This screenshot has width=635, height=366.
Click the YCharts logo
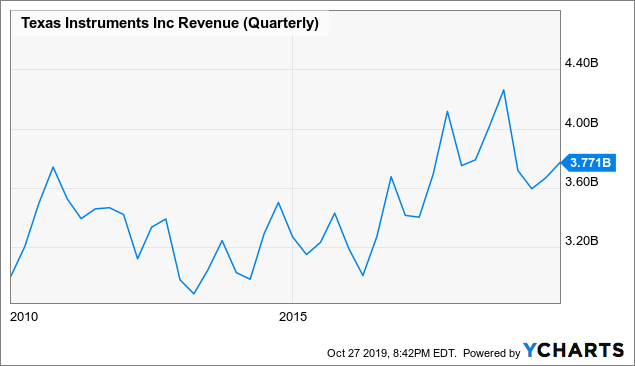573,350
